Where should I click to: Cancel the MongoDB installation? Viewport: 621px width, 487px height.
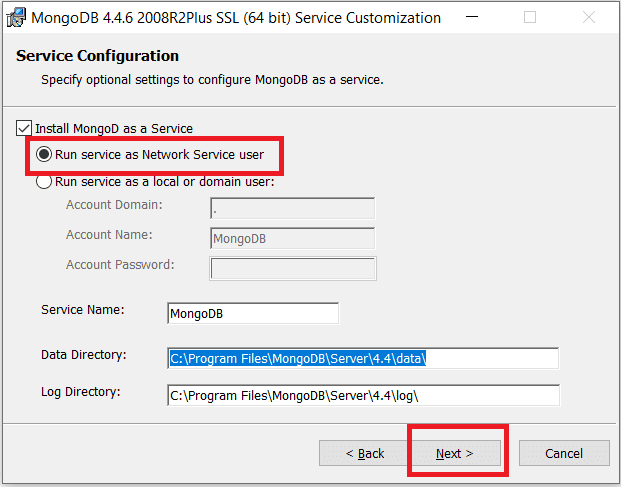[x=564, y=453]
